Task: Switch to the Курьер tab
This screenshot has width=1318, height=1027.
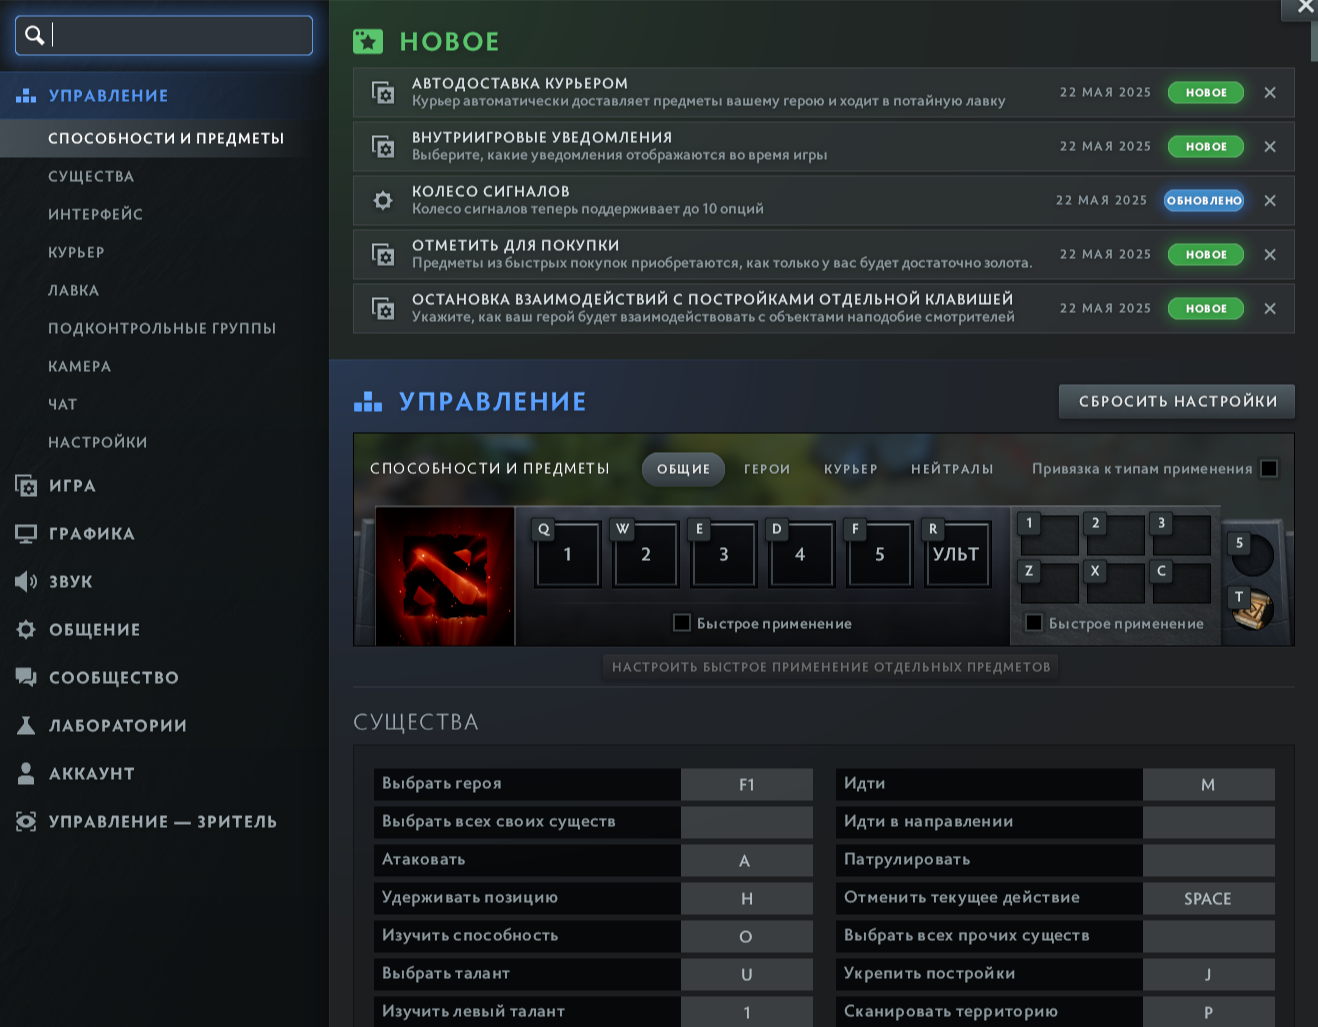Action: [x=850, y=469]
